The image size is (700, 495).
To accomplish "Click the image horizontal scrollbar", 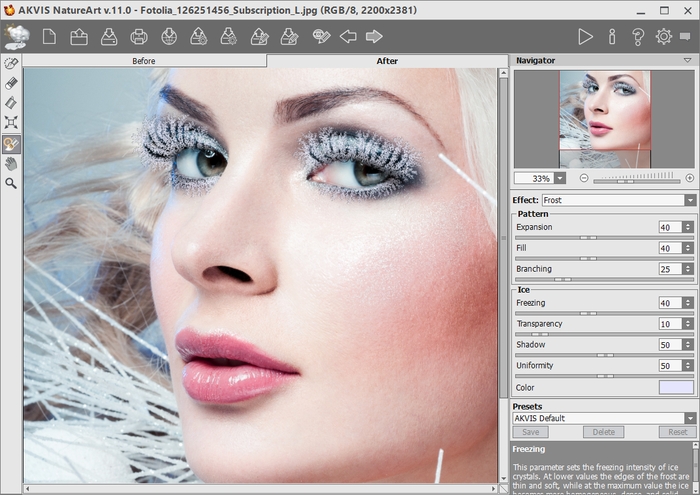I will 261,489.
